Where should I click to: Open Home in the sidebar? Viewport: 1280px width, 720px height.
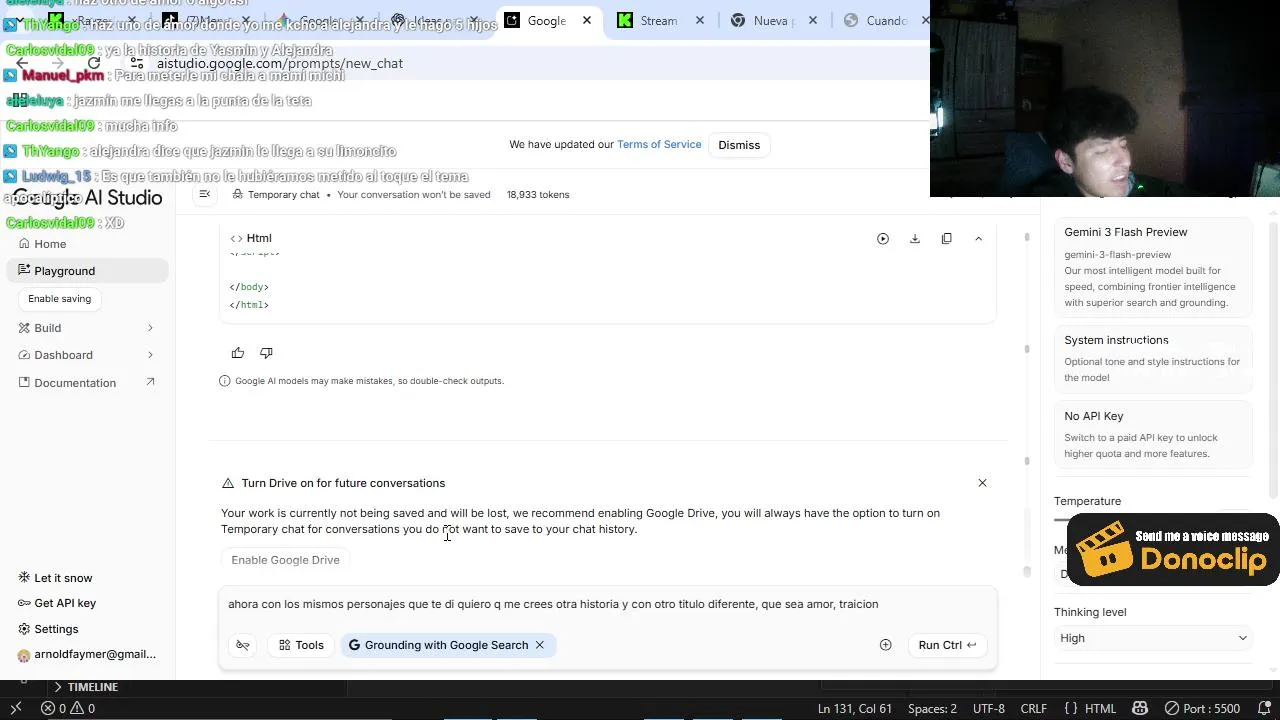coord(87,244)
